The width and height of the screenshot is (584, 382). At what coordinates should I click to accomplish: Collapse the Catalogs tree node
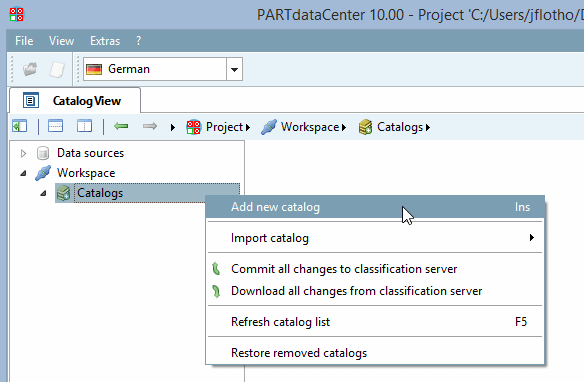click(43, 193)
